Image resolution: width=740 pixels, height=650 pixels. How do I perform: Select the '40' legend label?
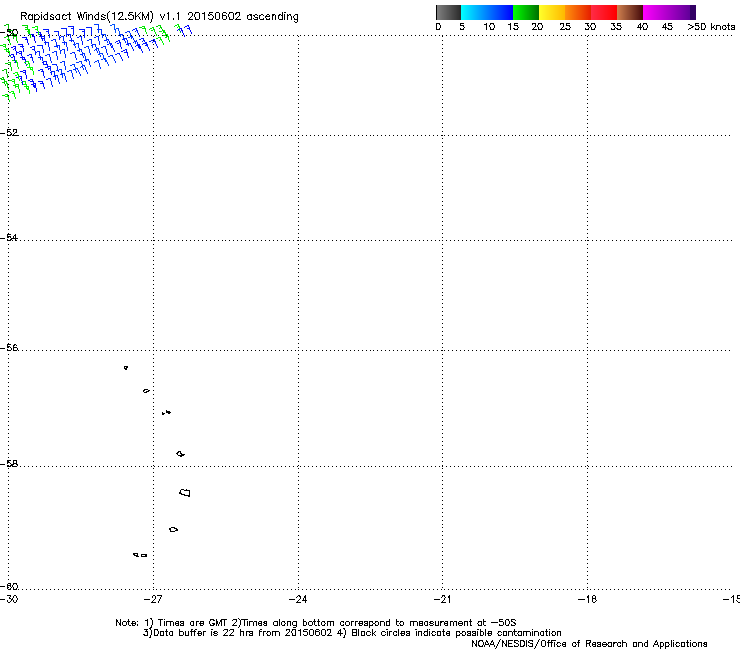click(642, 27)
